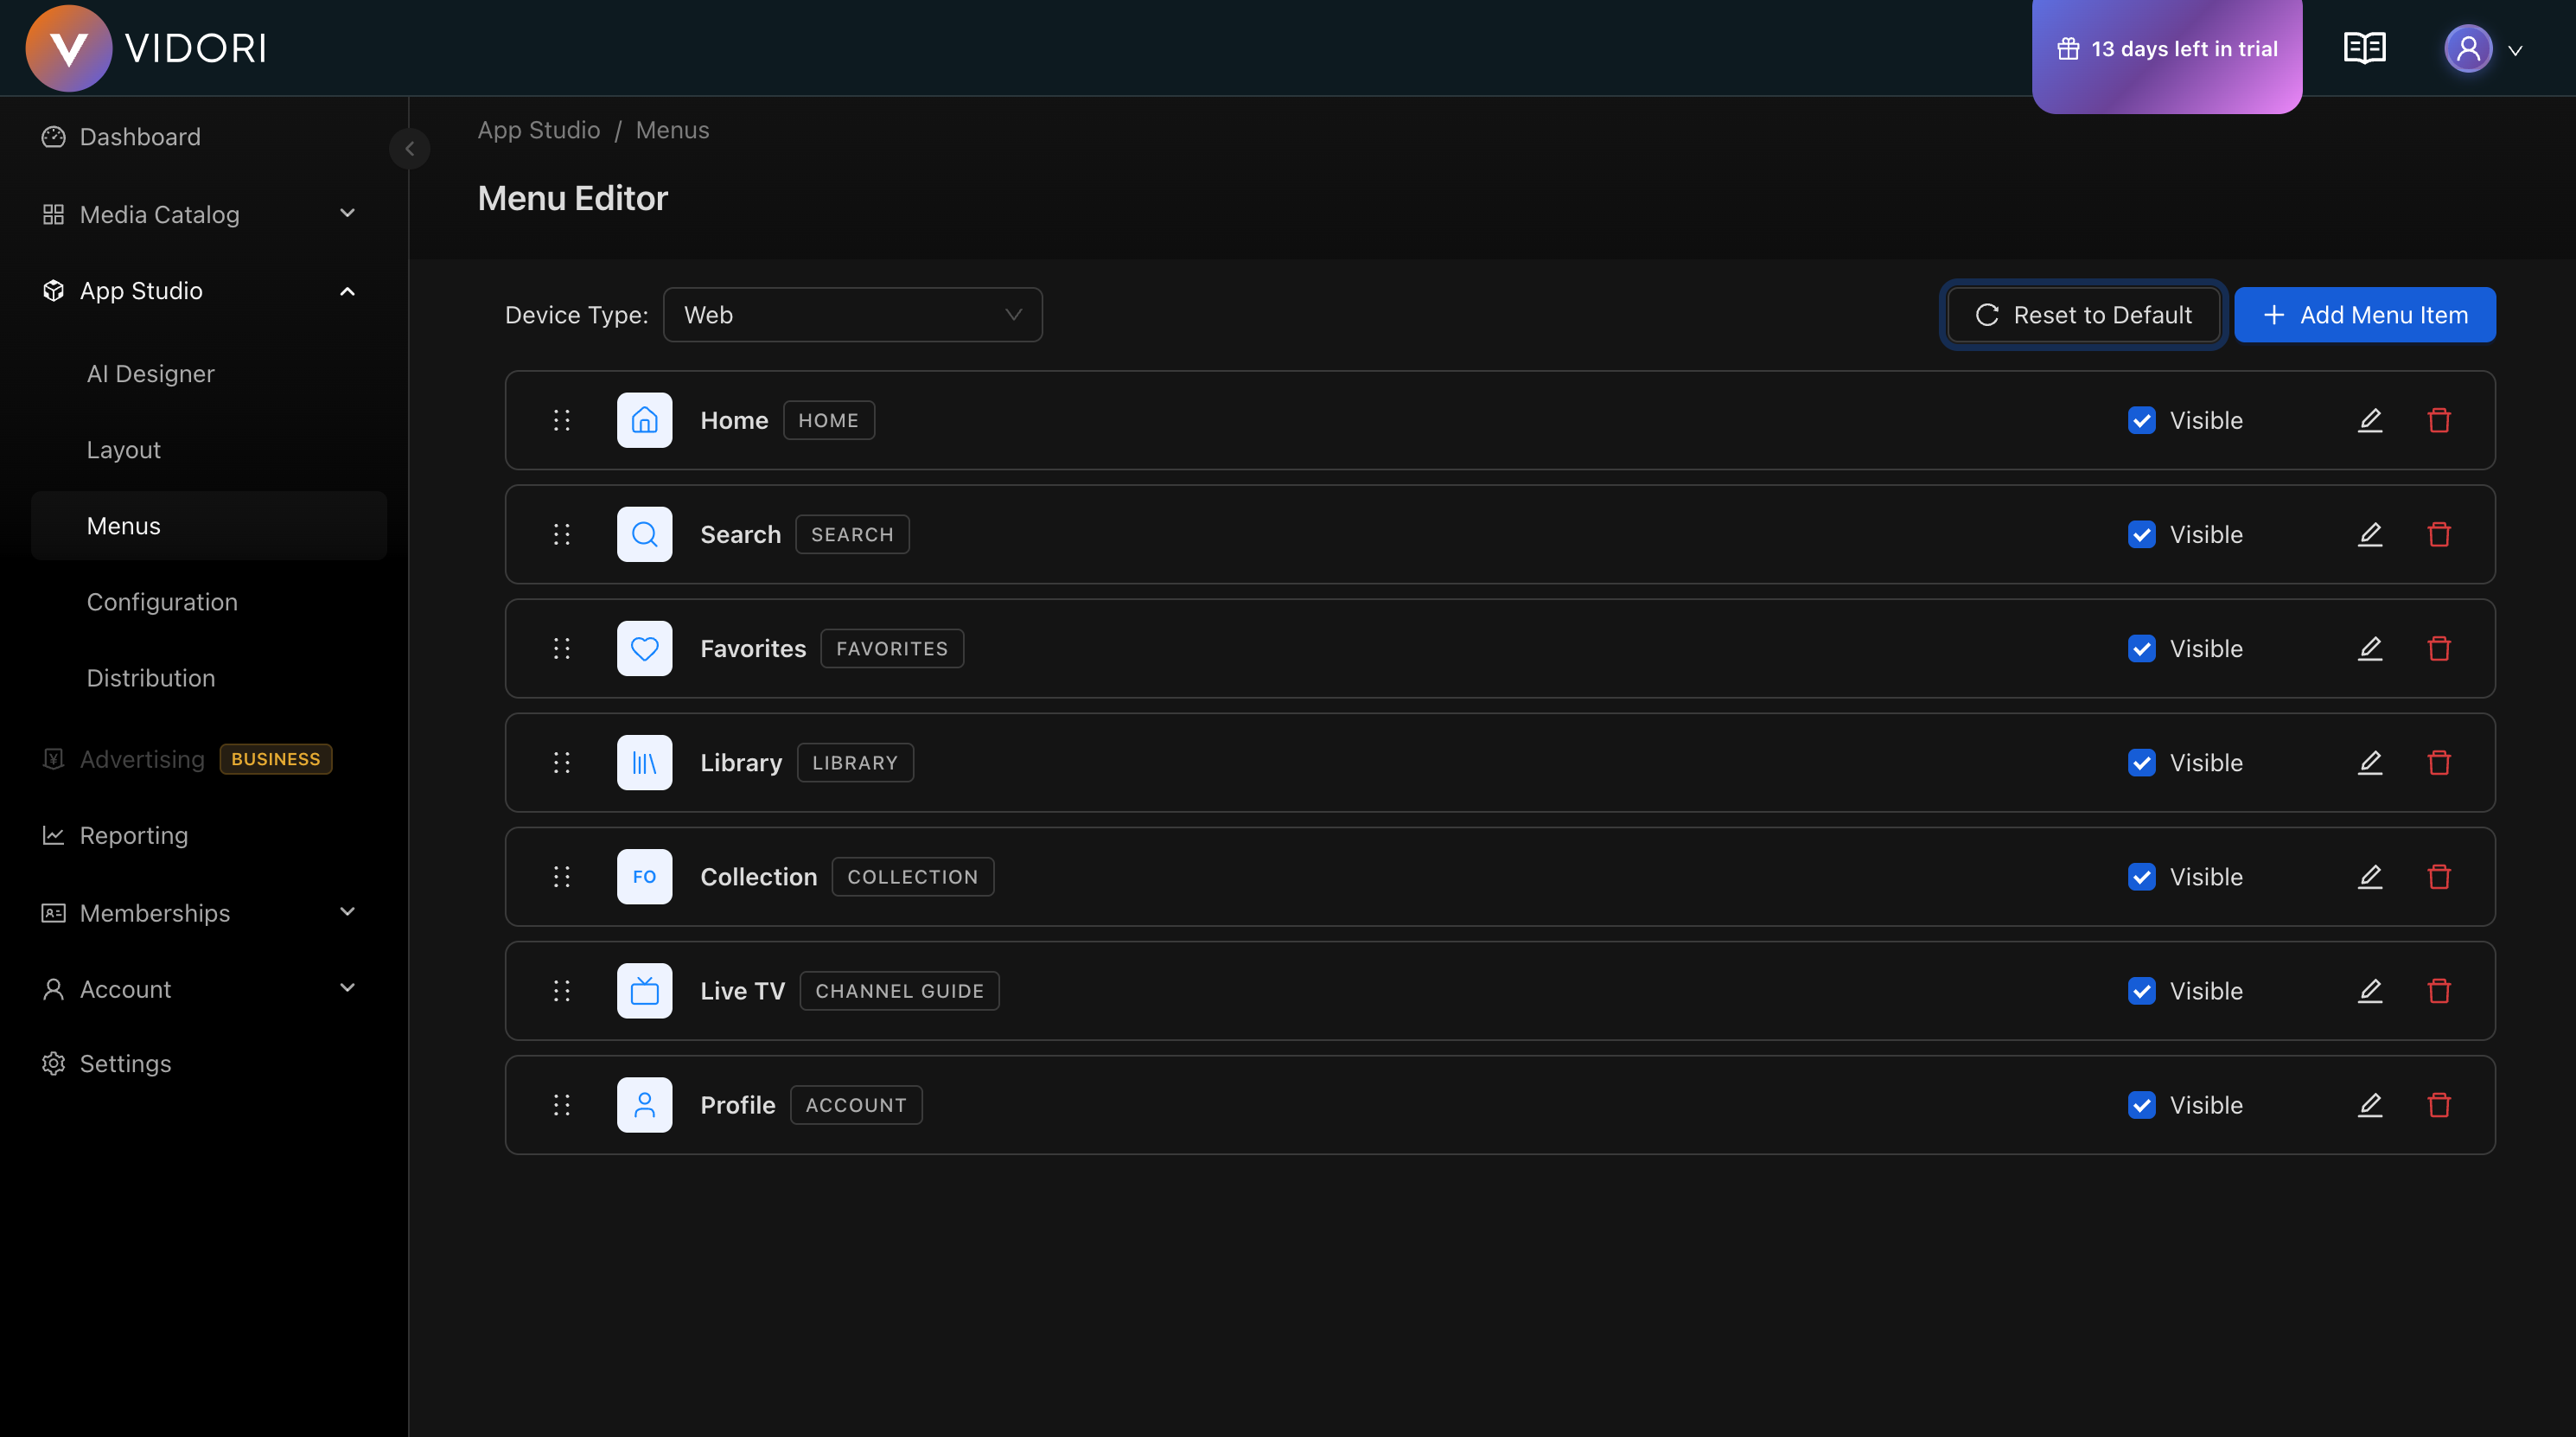Screen dimensions: 2576x1437
Task: Select the AI Designer menu item
Action: [x=150, y=373]
